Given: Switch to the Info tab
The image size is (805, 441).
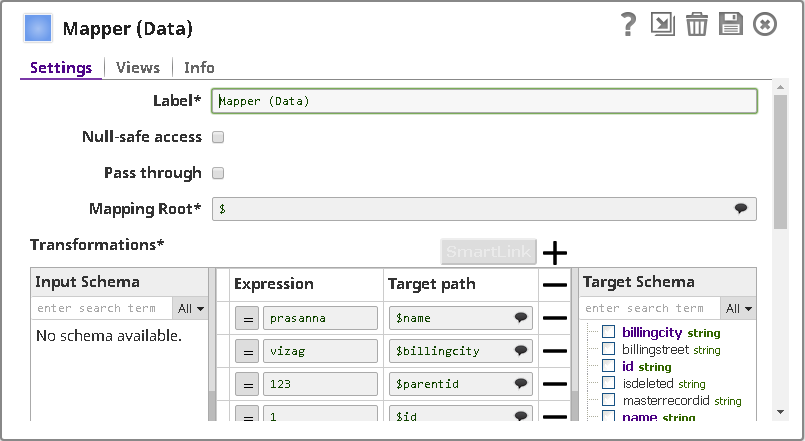Looking at the screenshot, I should [x=199, y=67].
